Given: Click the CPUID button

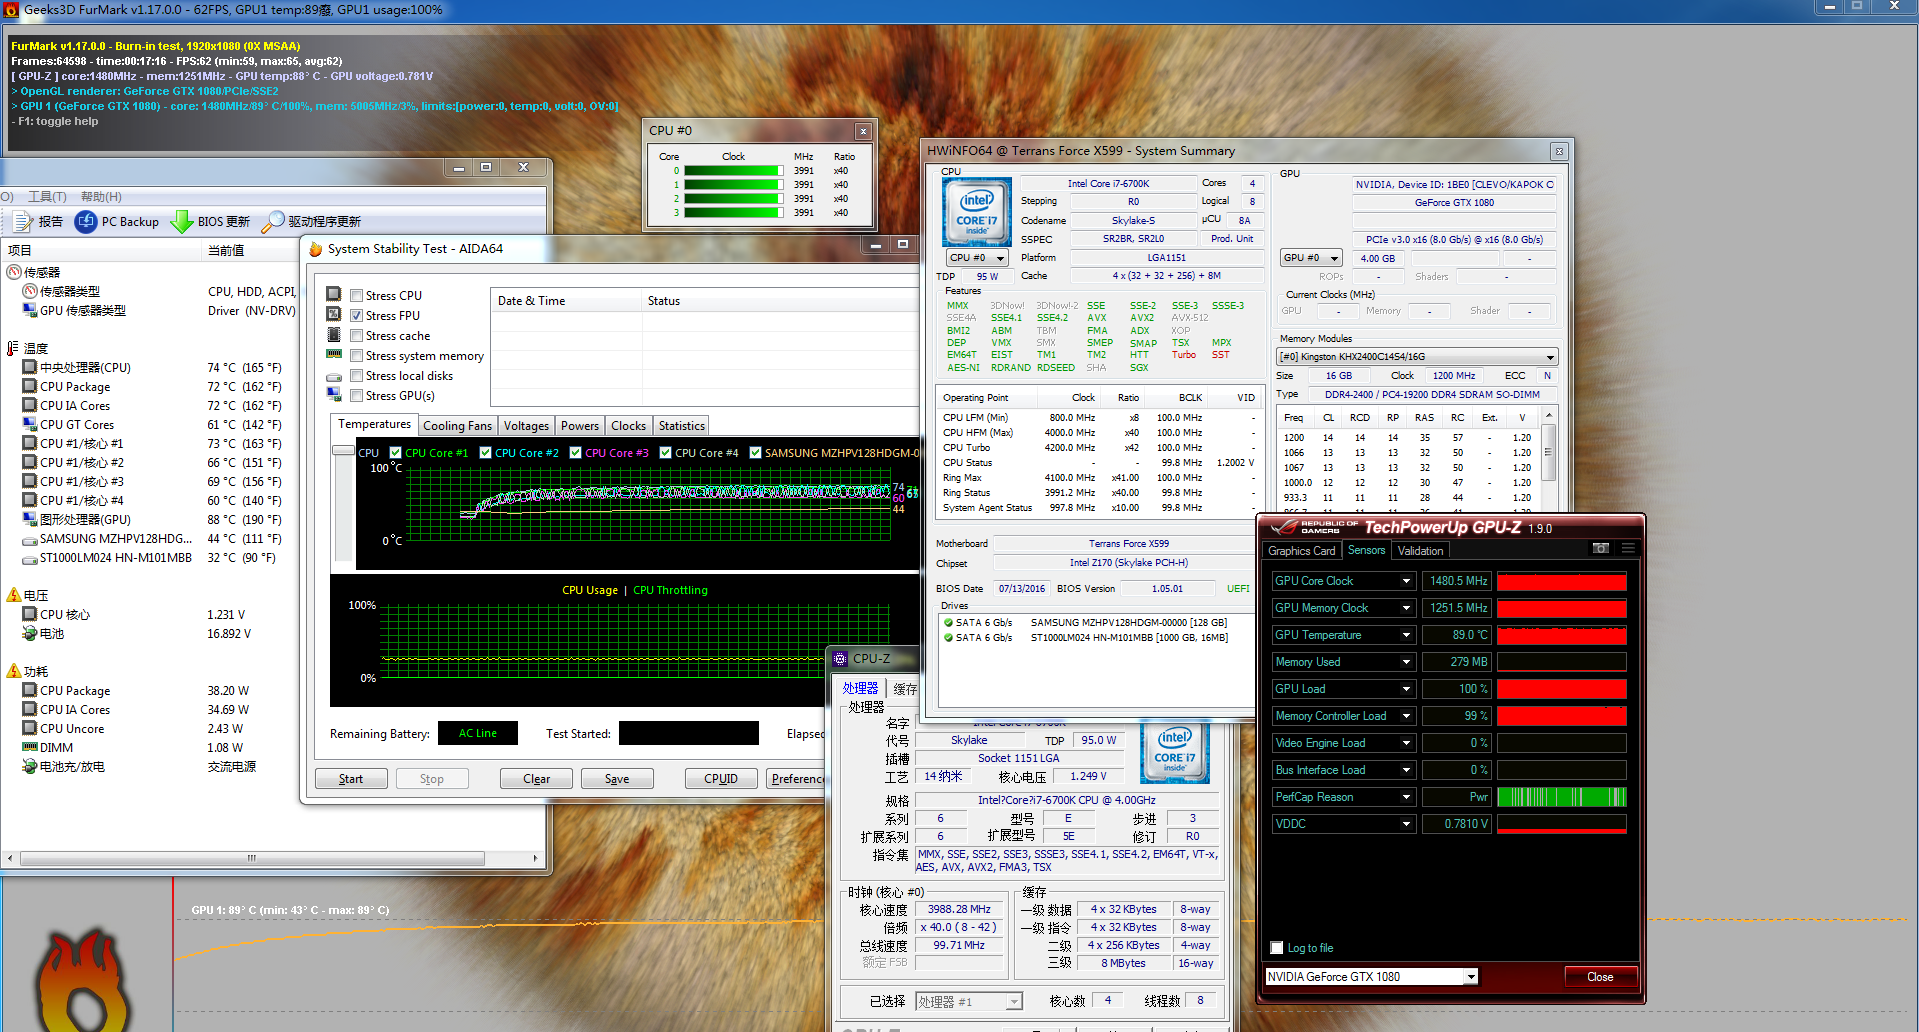Looking at the screenshot, I should click(721, 779).
